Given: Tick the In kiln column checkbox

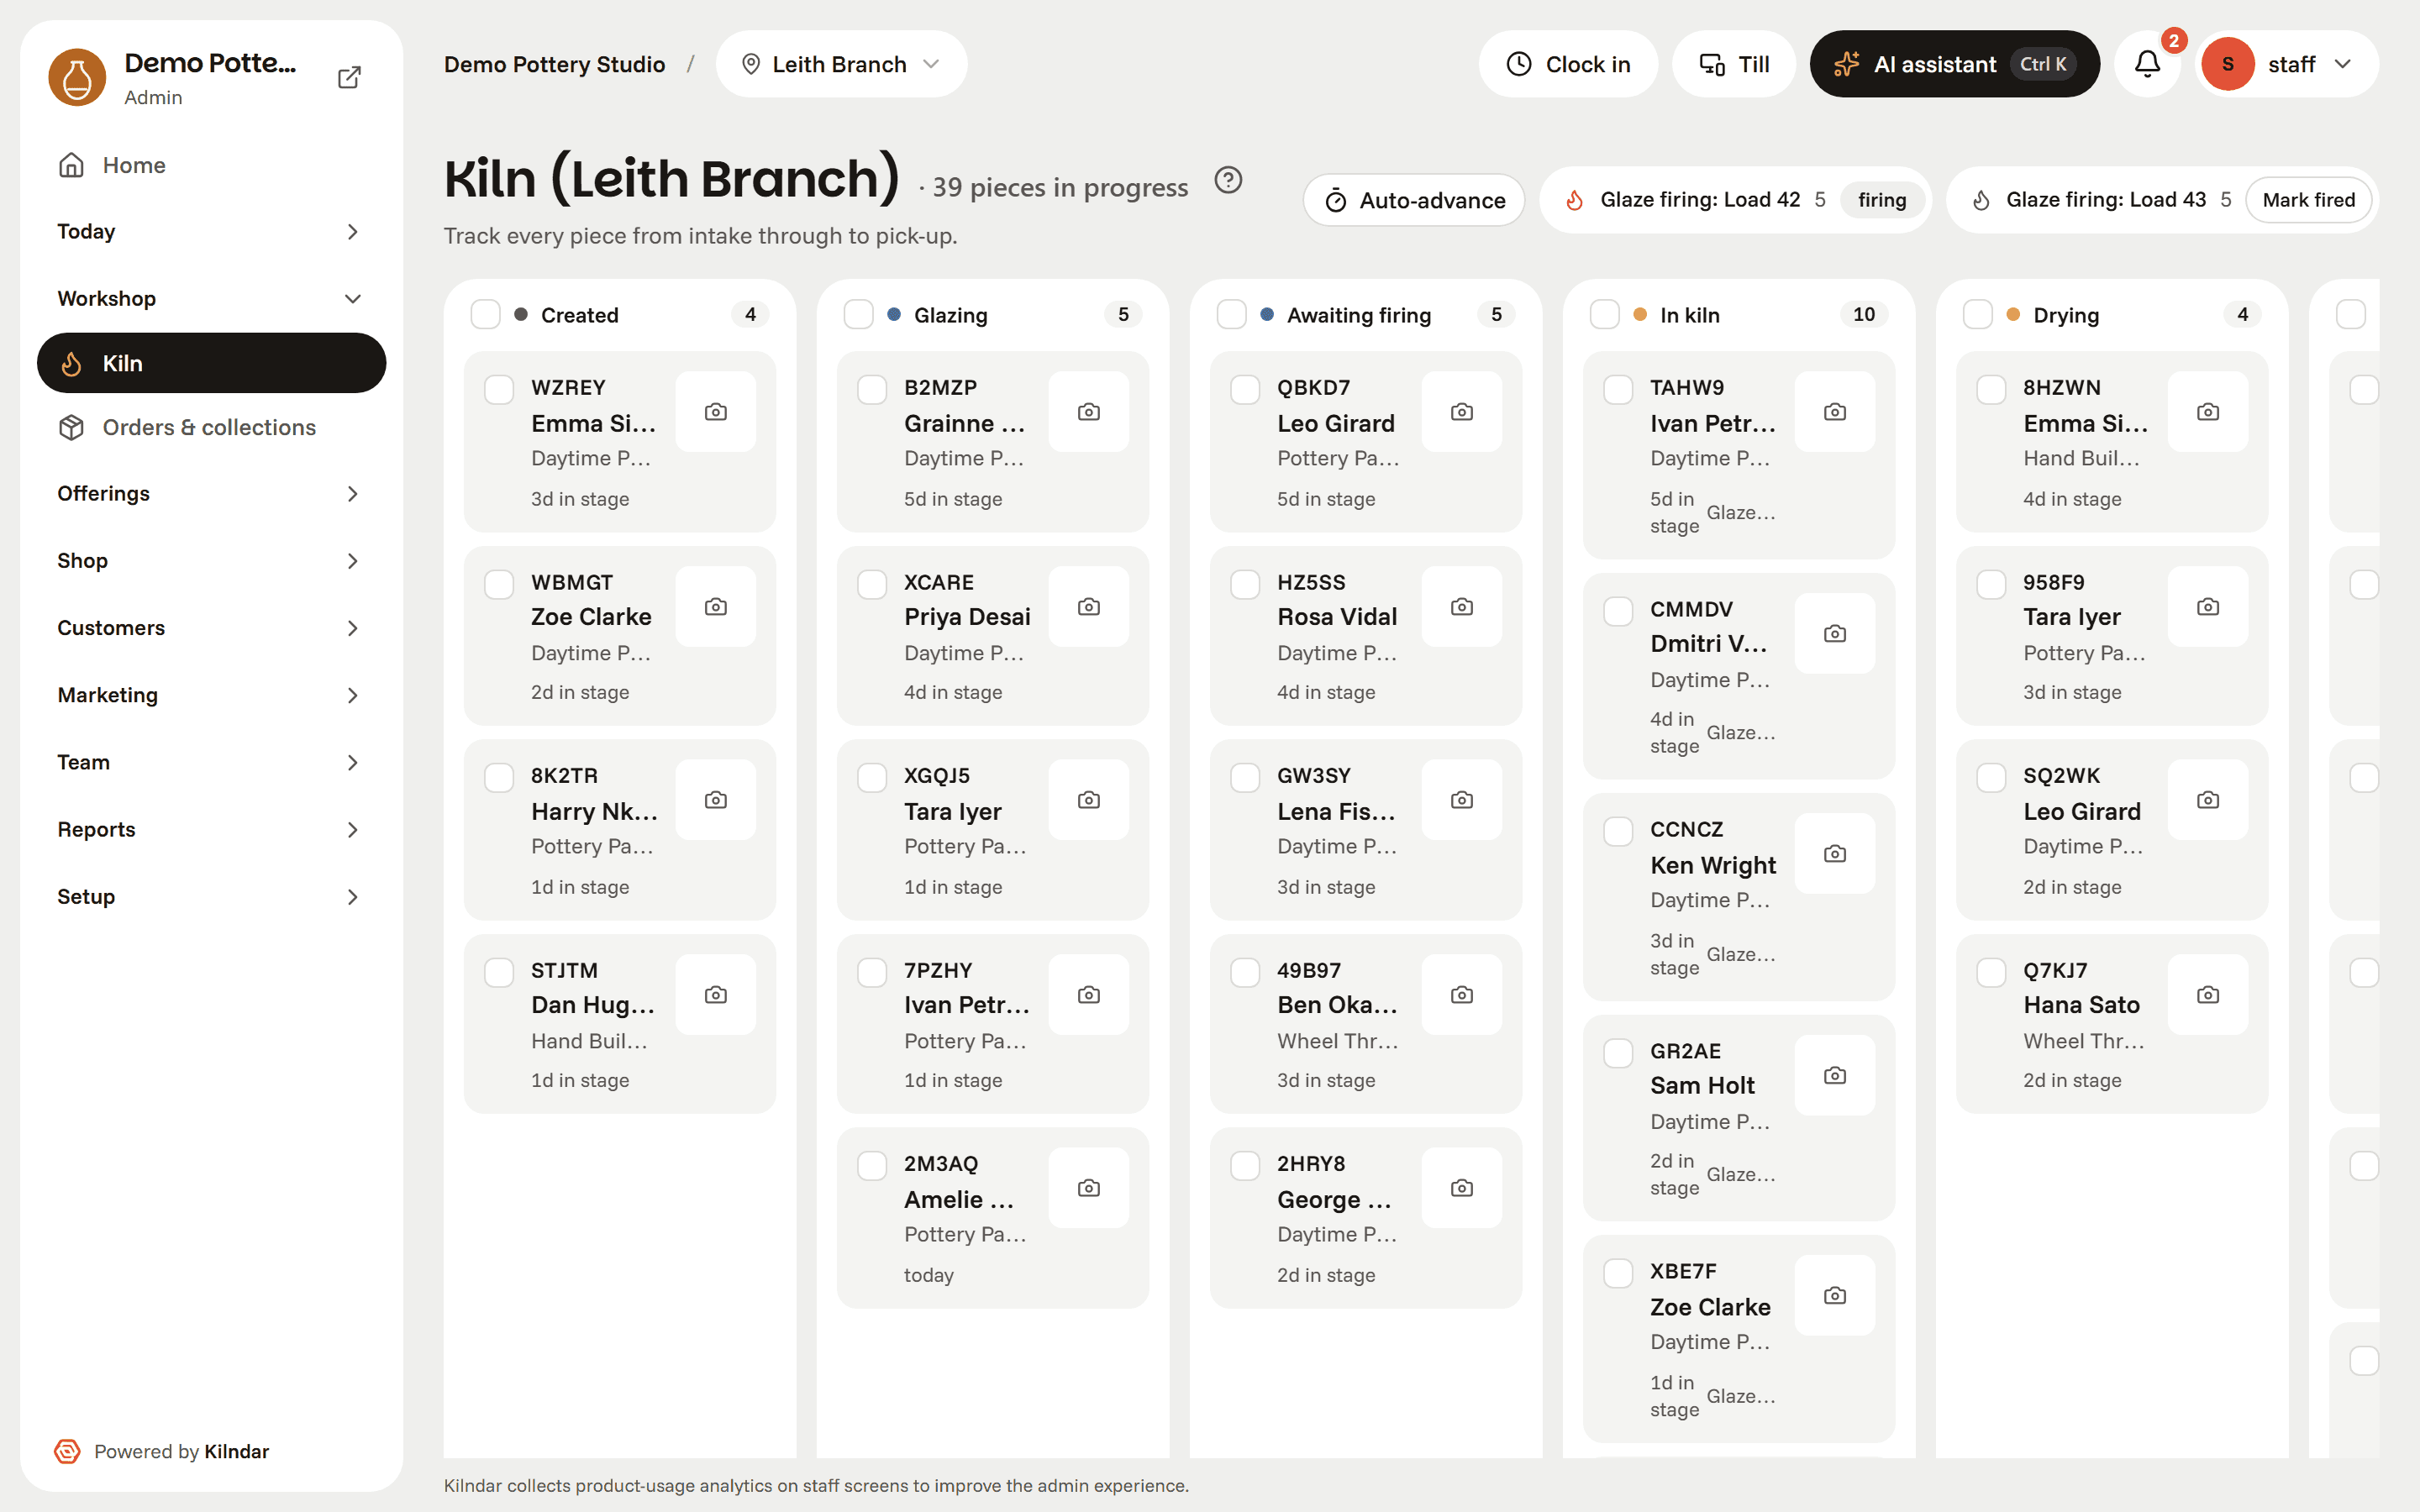Looking at the screenshot, I should tap(1605, 315).
